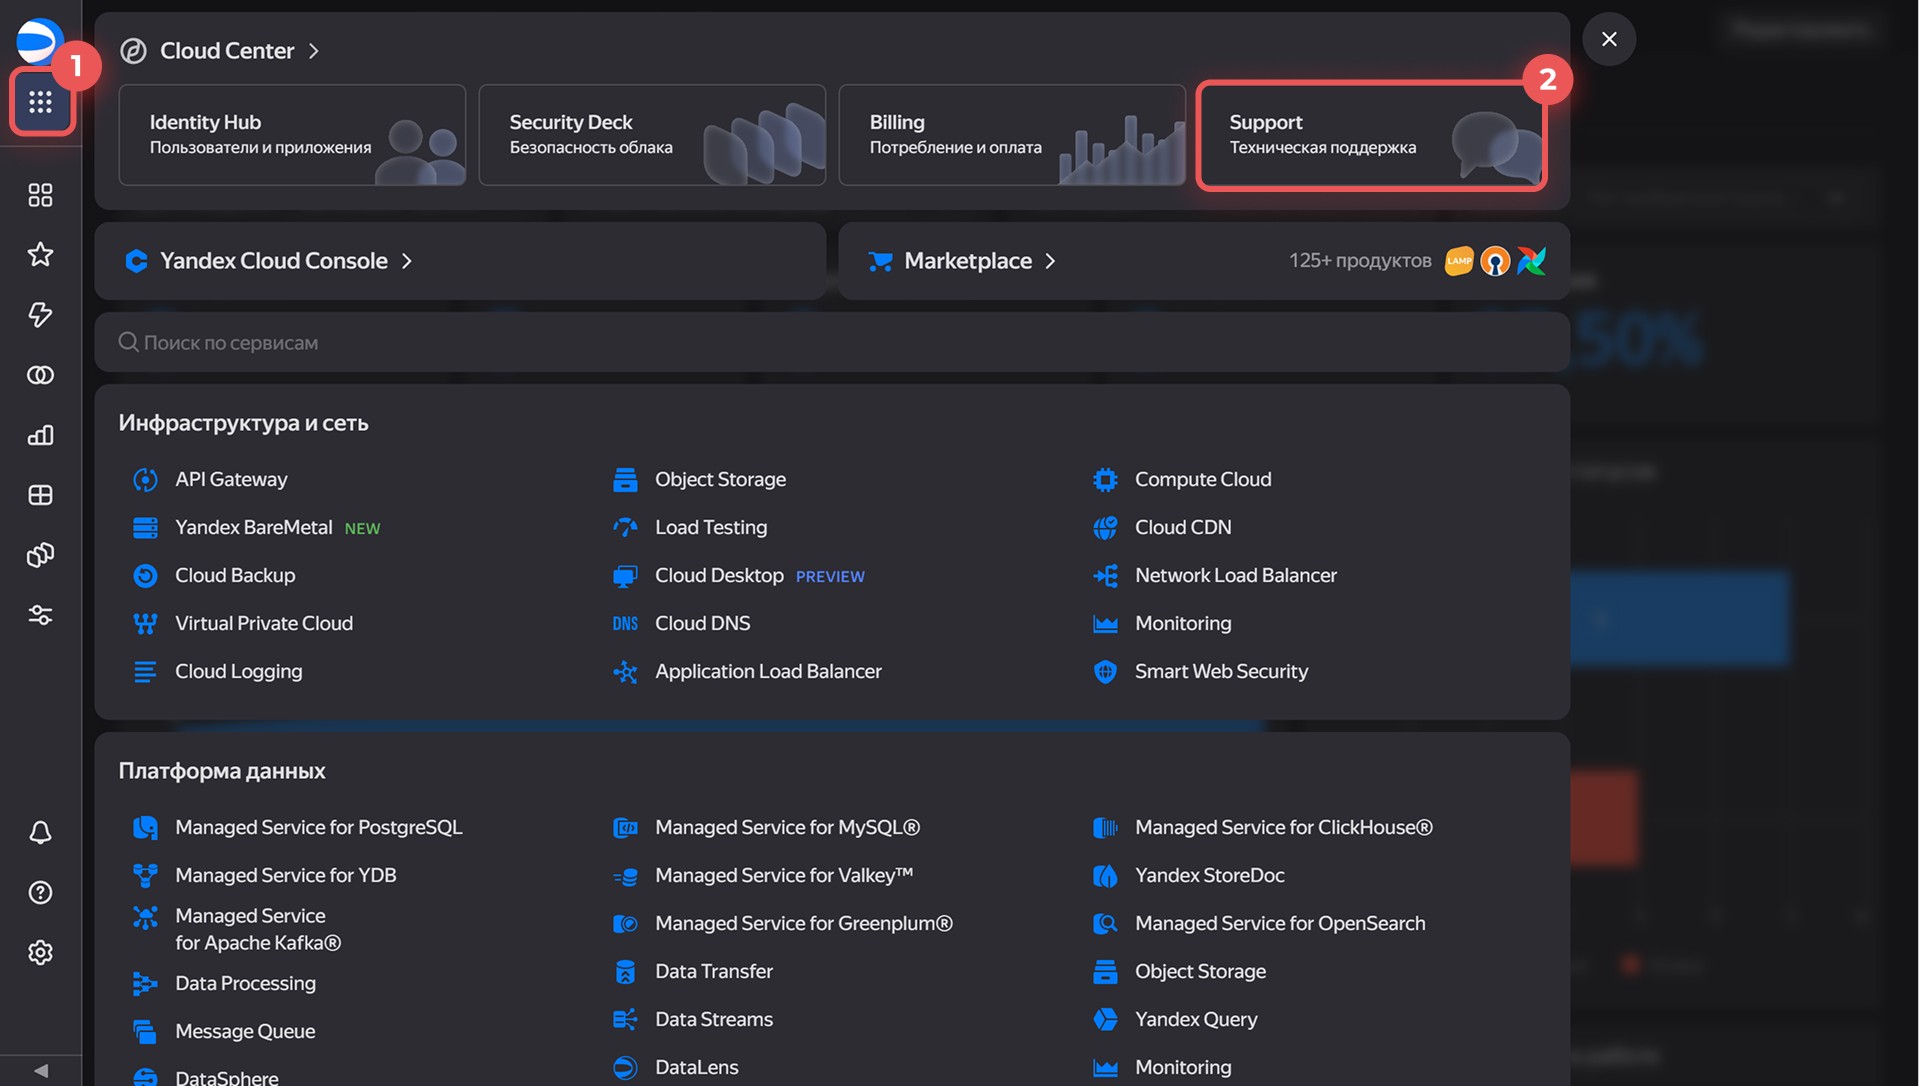Click the table grid icon in sidebar
Image resolution: width=1919 pixels, height=1086 pixels.
40,495
